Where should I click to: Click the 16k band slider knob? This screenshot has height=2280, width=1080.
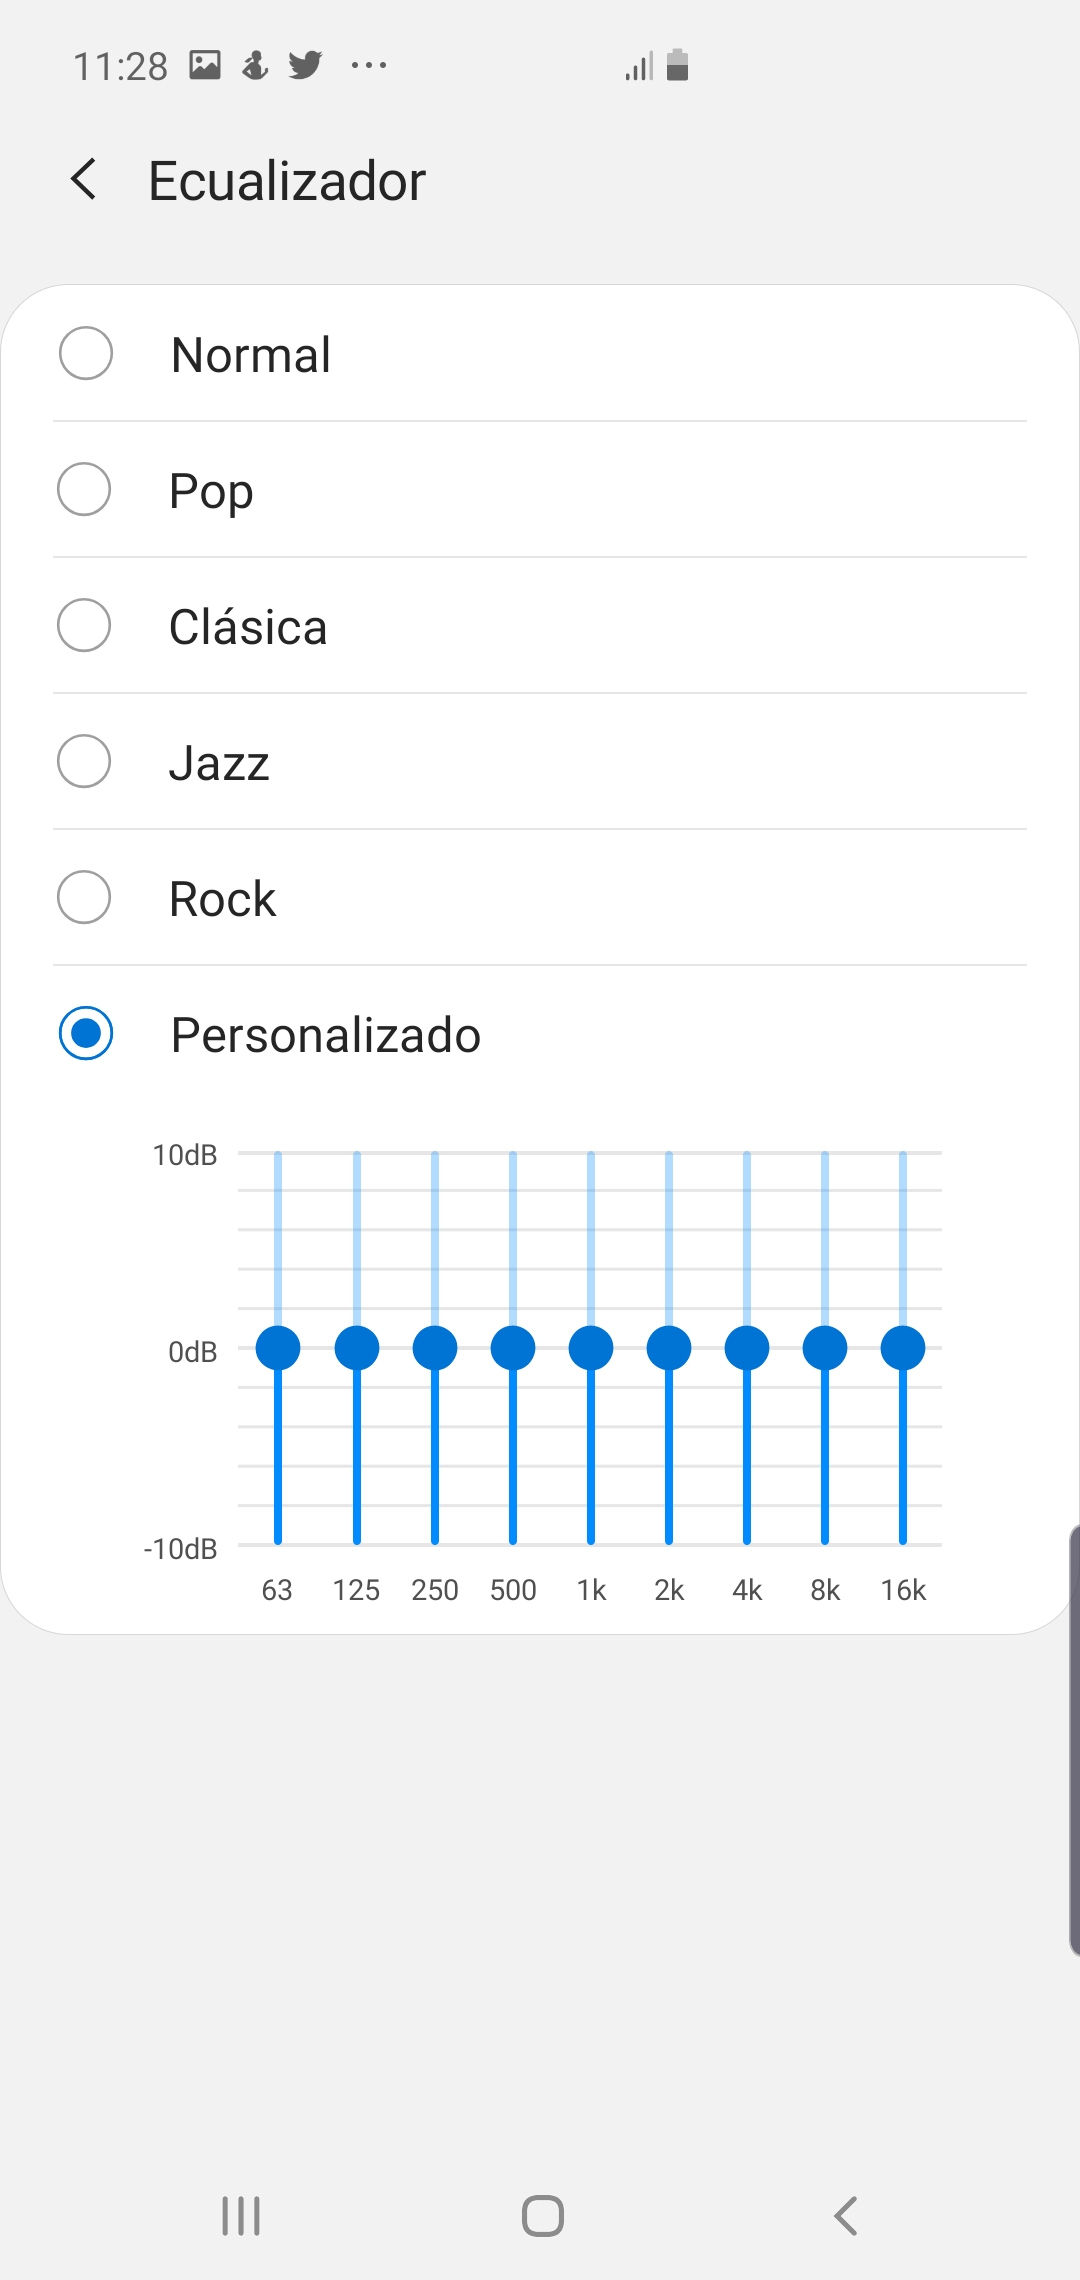point(903,1348)
